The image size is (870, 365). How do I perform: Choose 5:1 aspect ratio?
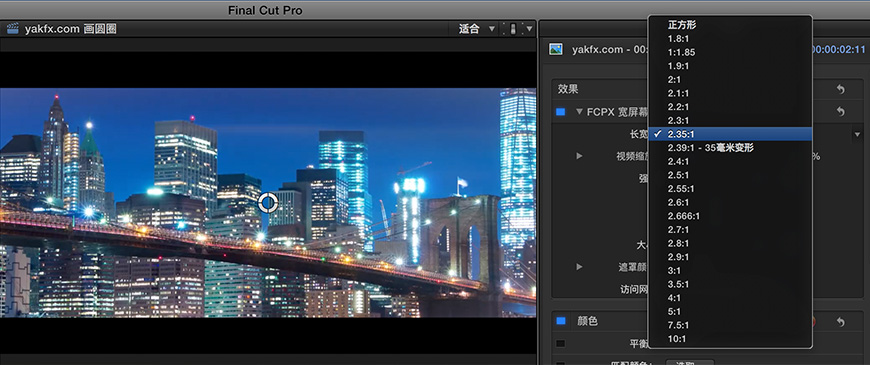730,311
